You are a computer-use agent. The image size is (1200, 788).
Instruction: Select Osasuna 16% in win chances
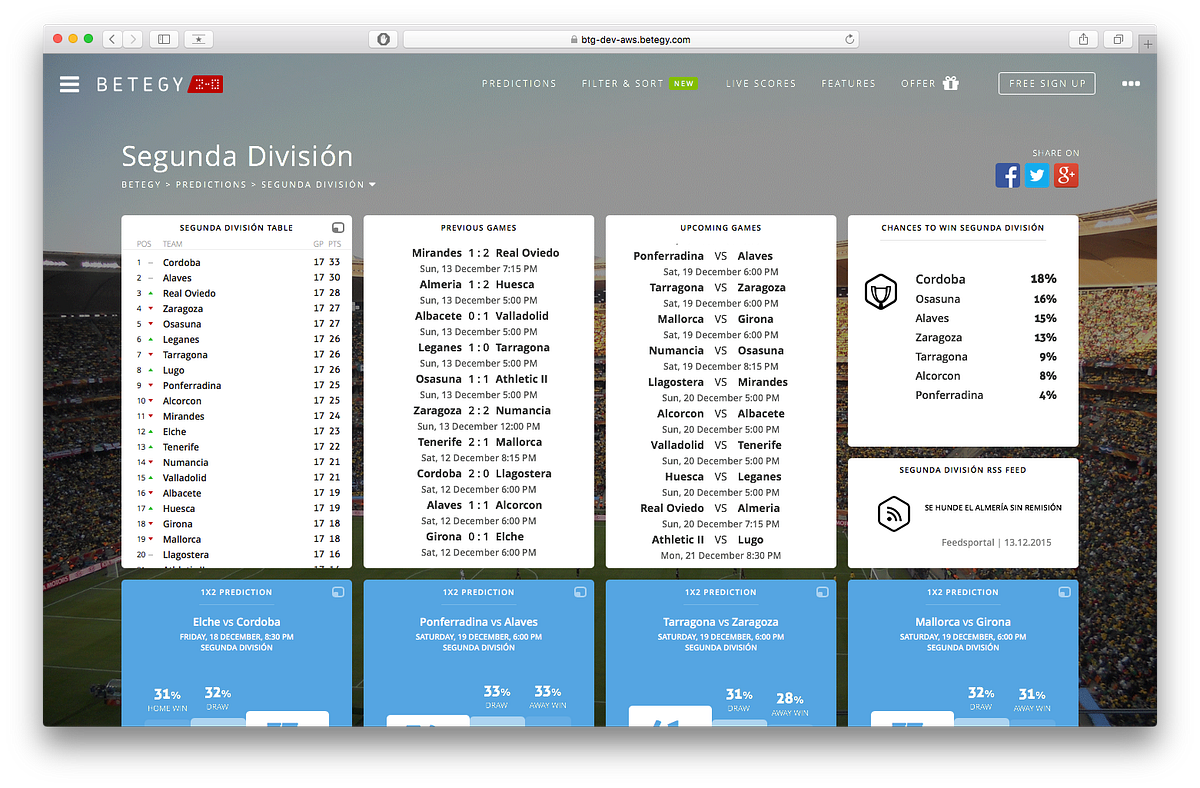pyautogui.click(x=985, y=299)
